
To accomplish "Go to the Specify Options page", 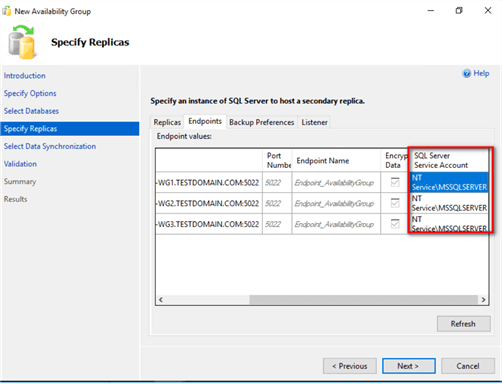I will pos(30,93).
